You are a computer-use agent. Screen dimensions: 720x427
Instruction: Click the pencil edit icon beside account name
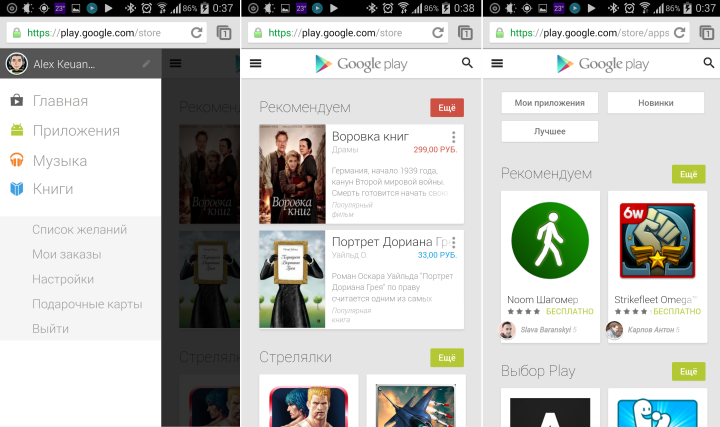[x=146, y=64]
